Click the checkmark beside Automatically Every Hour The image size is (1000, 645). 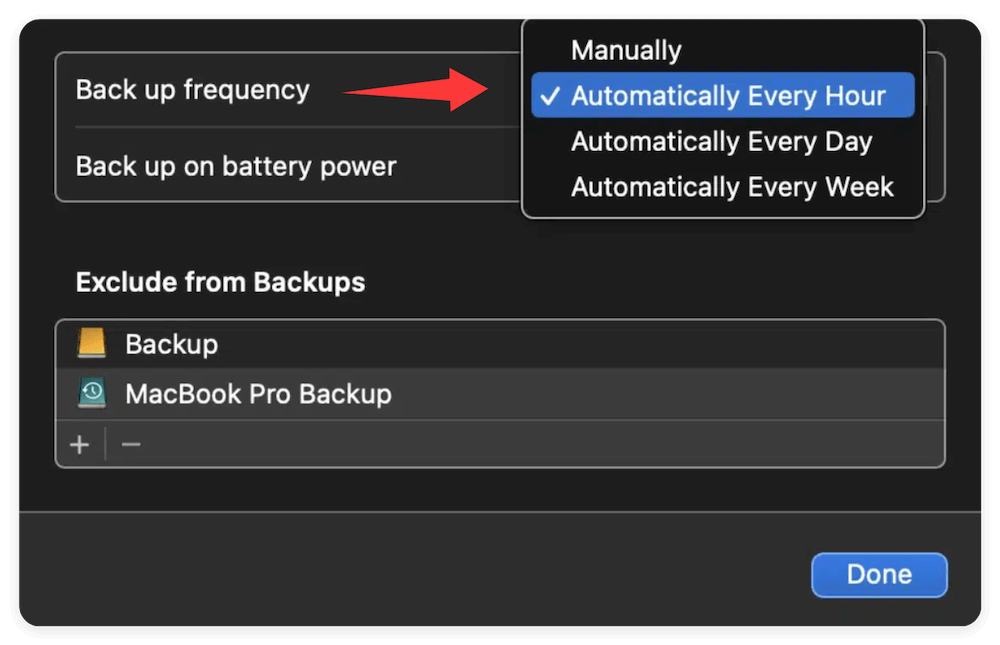(x=548, y=95)
